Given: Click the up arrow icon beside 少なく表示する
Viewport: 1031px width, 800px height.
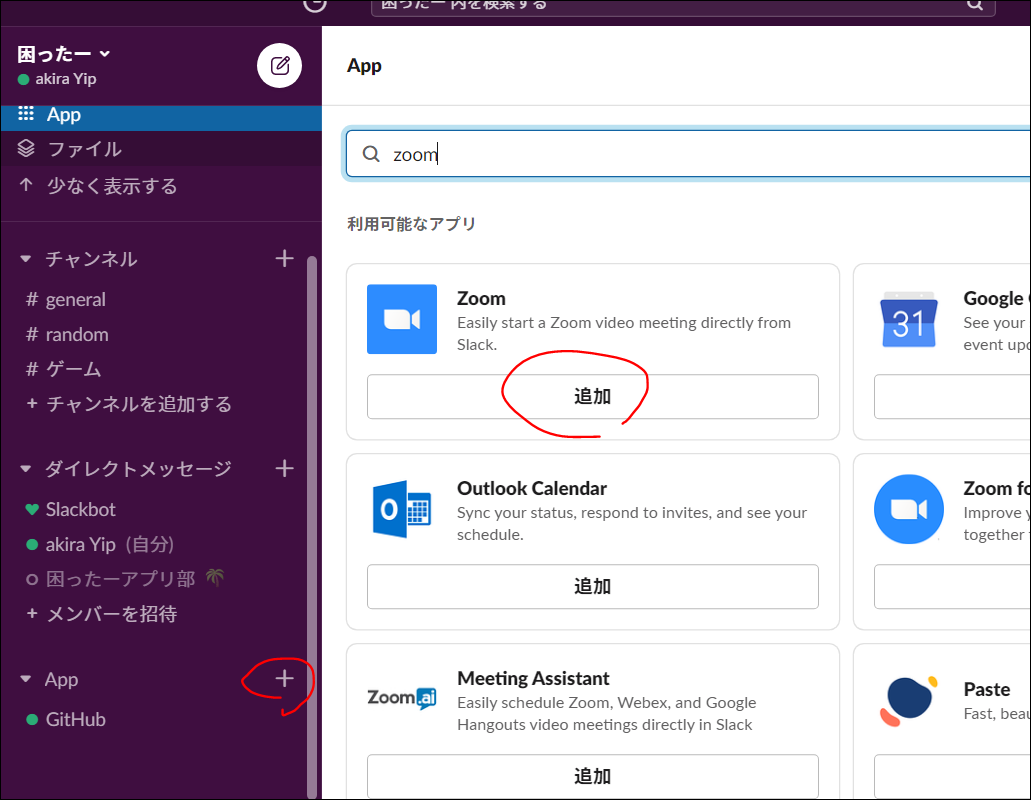Looking at the screenshot, I should pos(26,185).
